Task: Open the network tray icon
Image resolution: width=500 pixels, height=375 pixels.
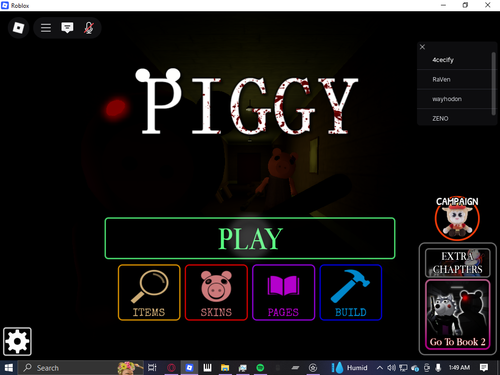Action: coord(403,368)
